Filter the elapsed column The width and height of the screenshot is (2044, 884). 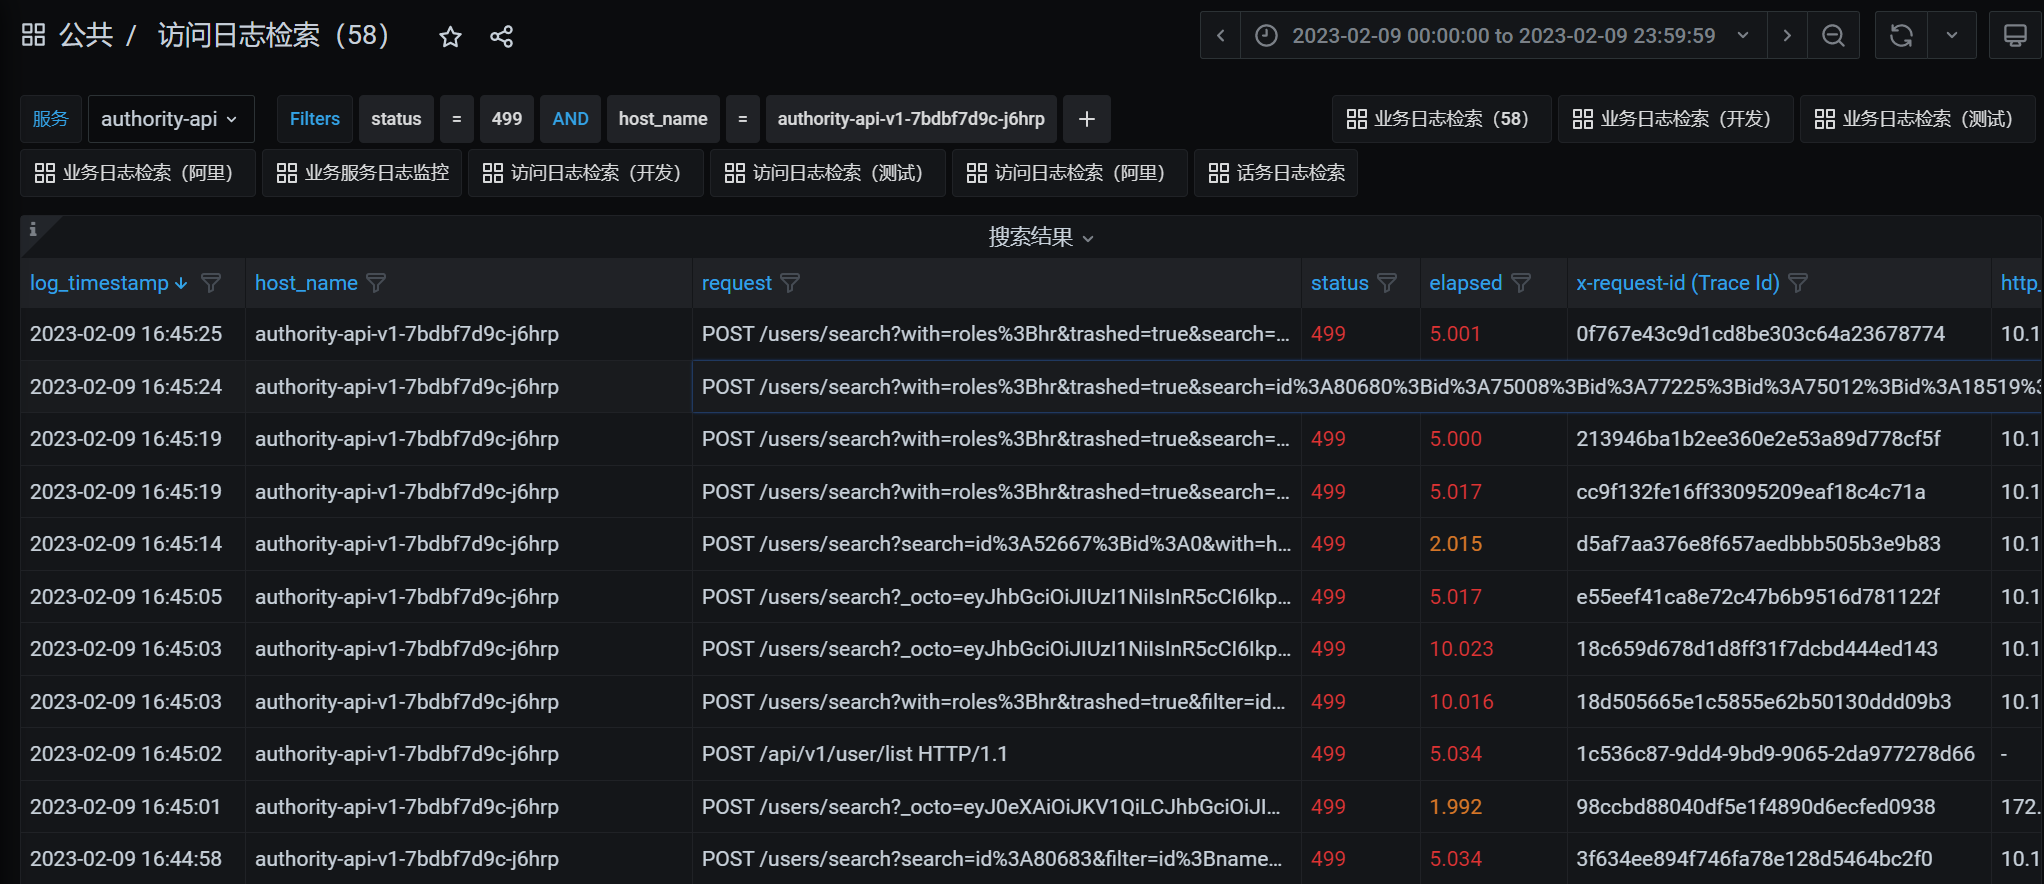pyautogui.click(x=1521, y=283)
